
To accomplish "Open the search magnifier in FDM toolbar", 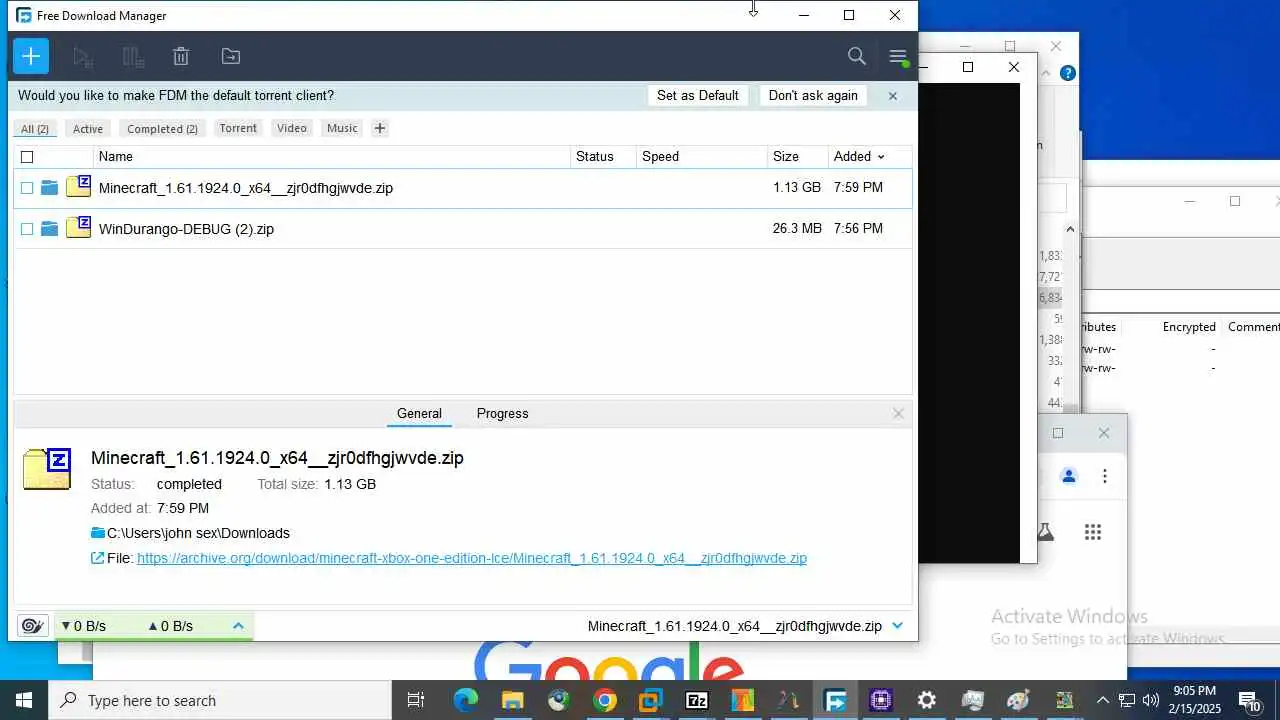I will (857, 56).
